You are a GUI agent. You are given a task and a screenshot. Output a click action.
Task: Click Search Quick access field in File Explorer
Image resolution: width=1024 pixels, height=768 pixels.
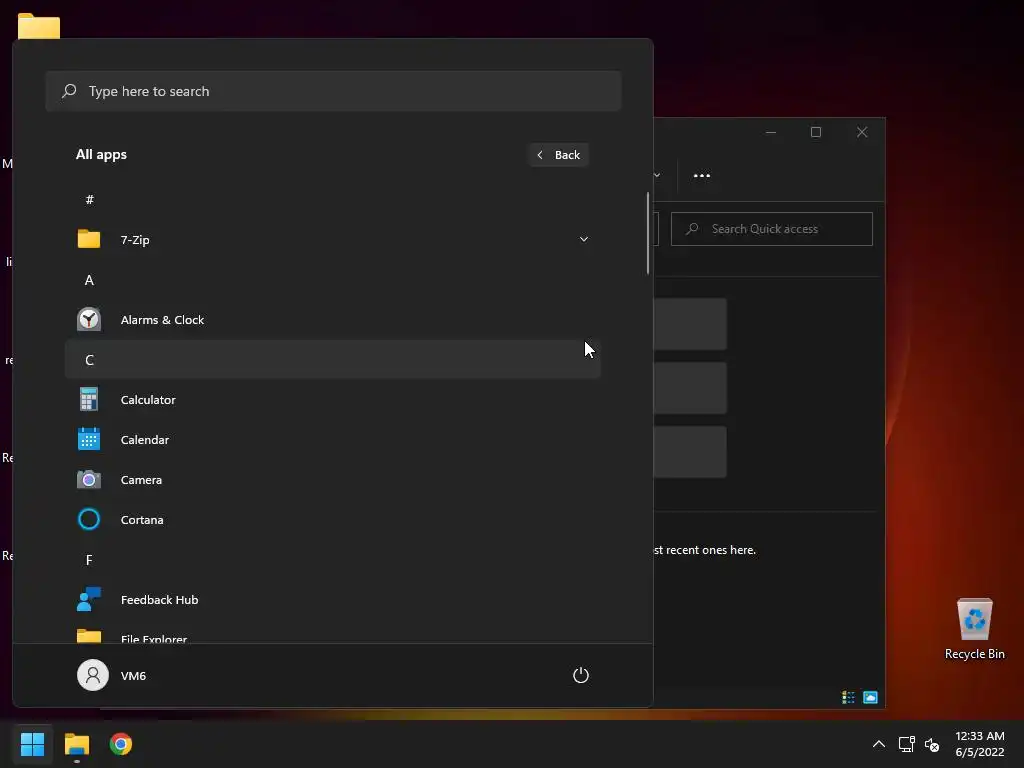pyautogui.click(x=771, y=229)
